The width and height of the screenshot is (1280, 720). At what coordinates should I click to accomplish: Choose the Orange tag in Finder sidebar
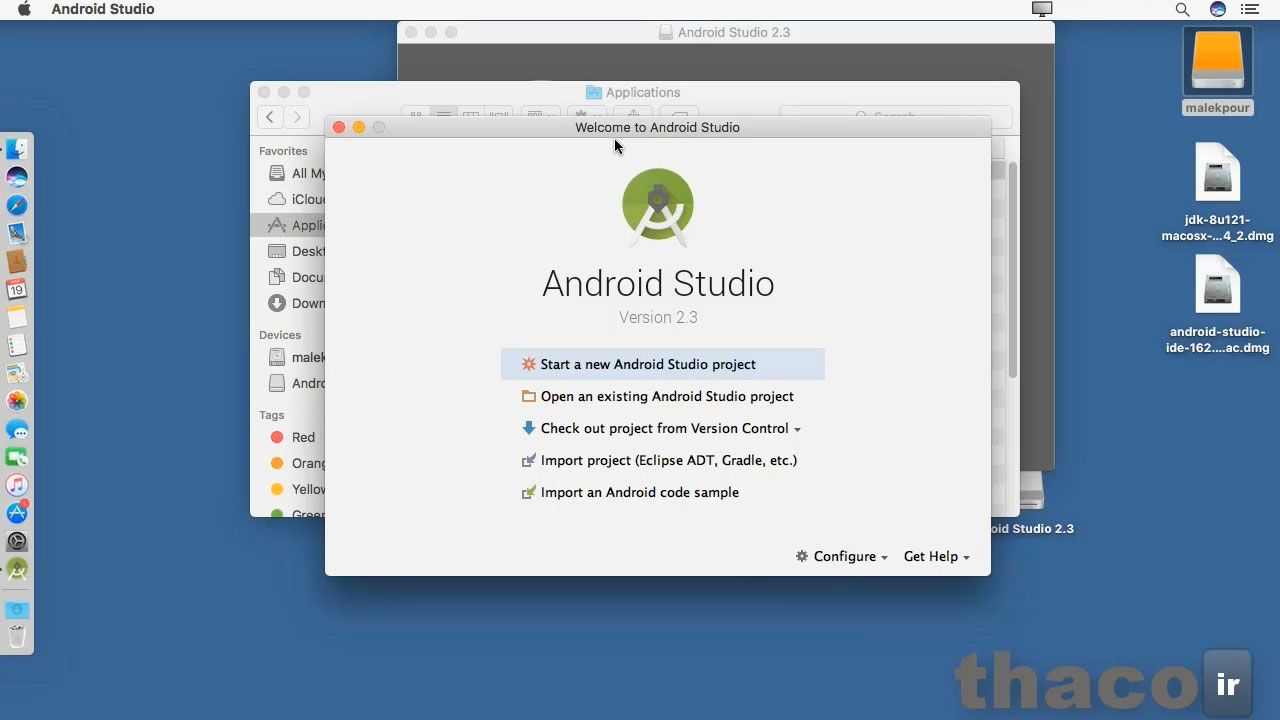[x=297, y=463]
